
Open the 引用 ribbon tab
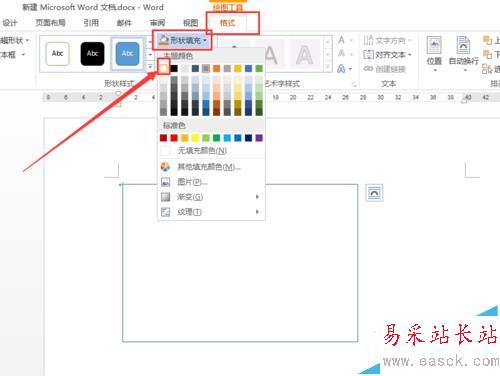pos(91,23)
